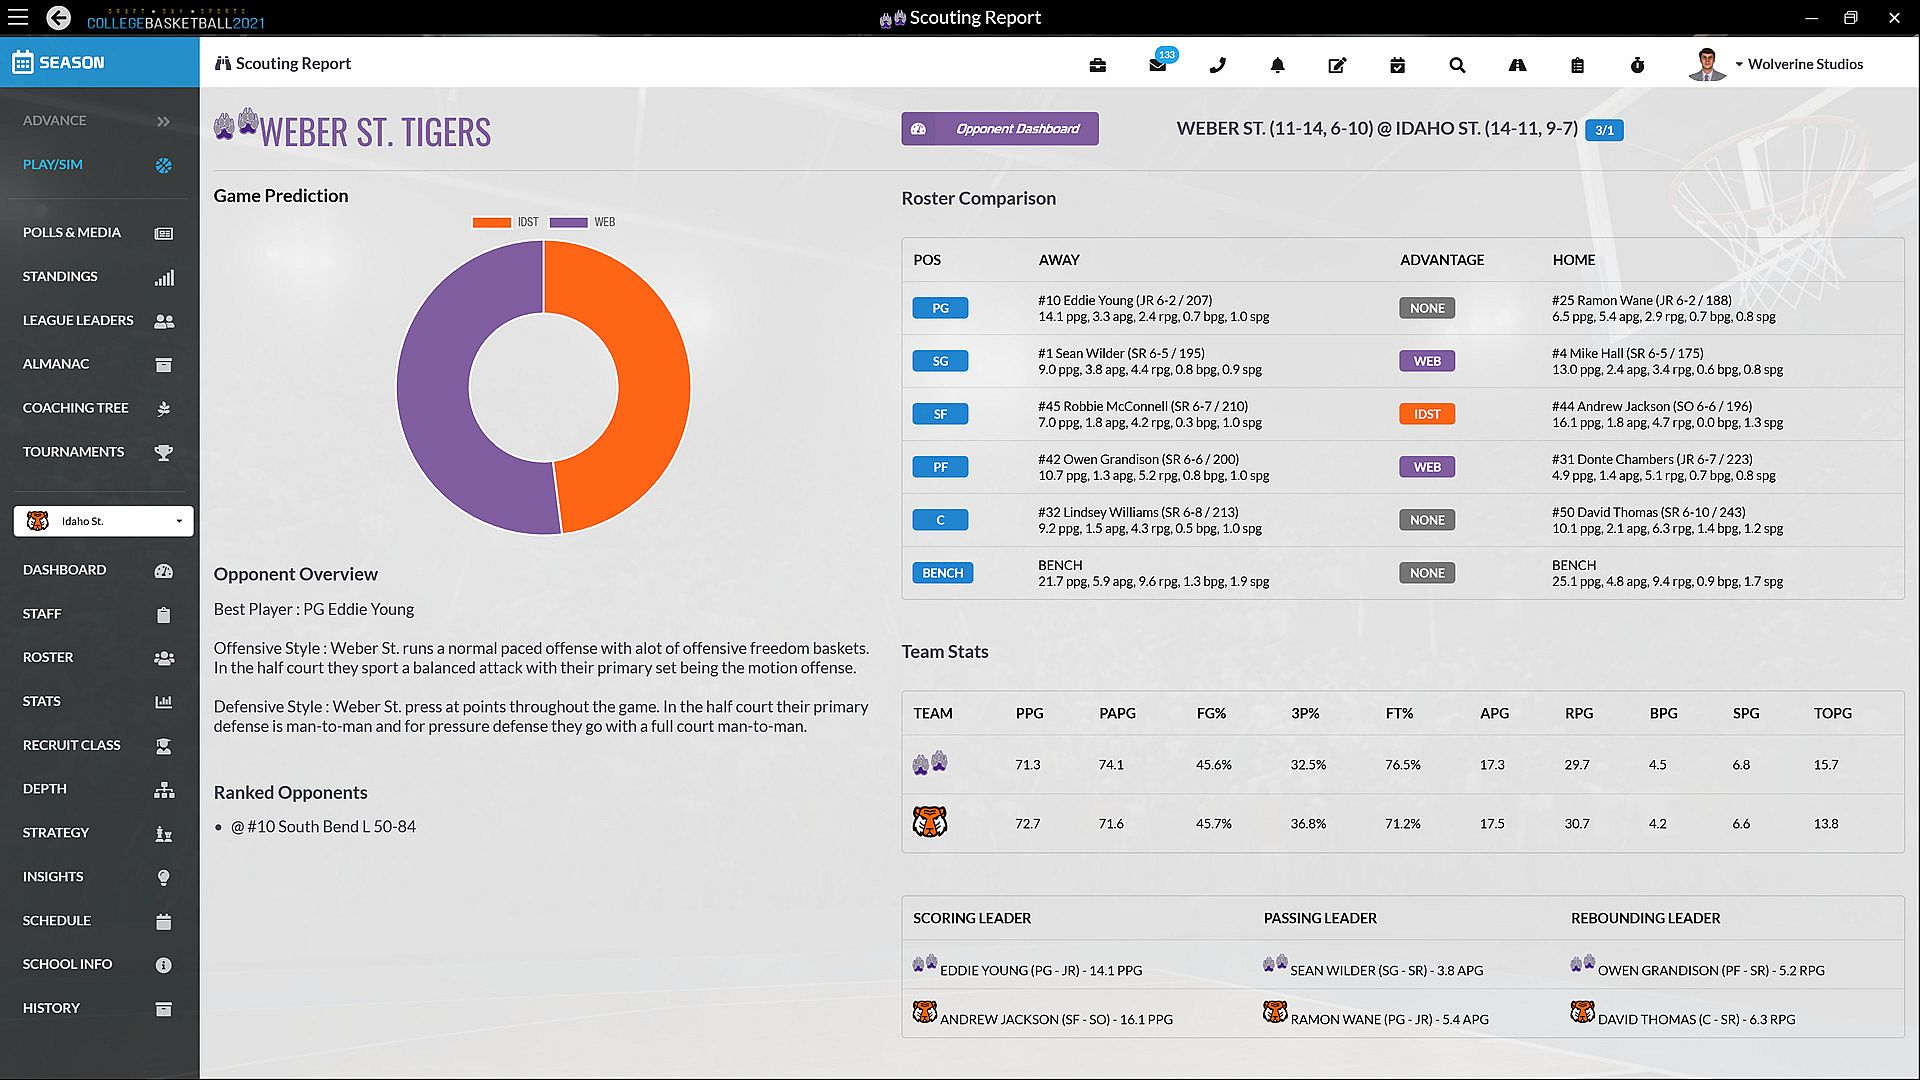This screenshot has height=1080, width=1920.
Task: Open the Idaho St. team dropdown
Action: tap(103, 521)
